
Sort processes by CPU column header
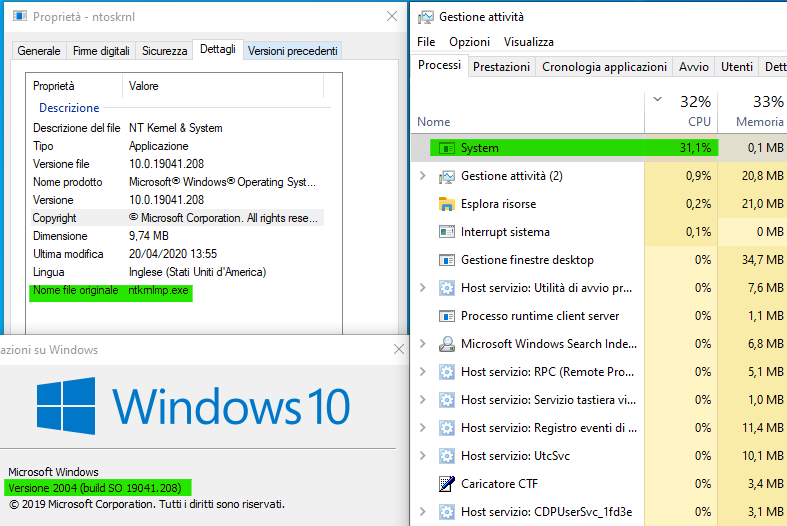(x=682, y=111)
